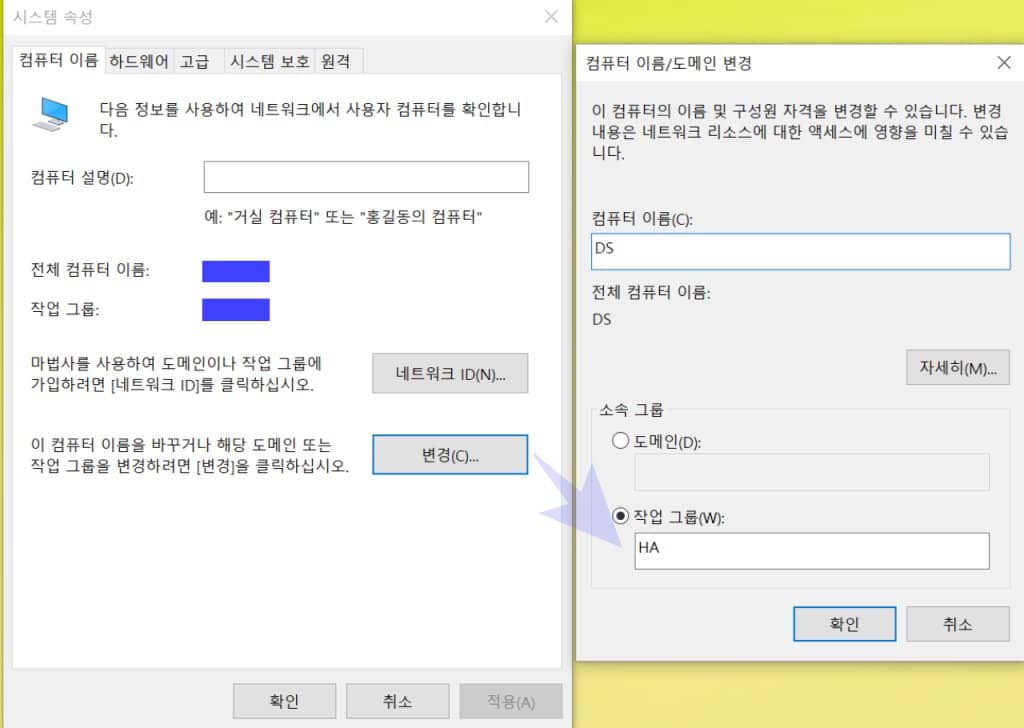Switch to the 시스템 보호 tab

point(269,61)
